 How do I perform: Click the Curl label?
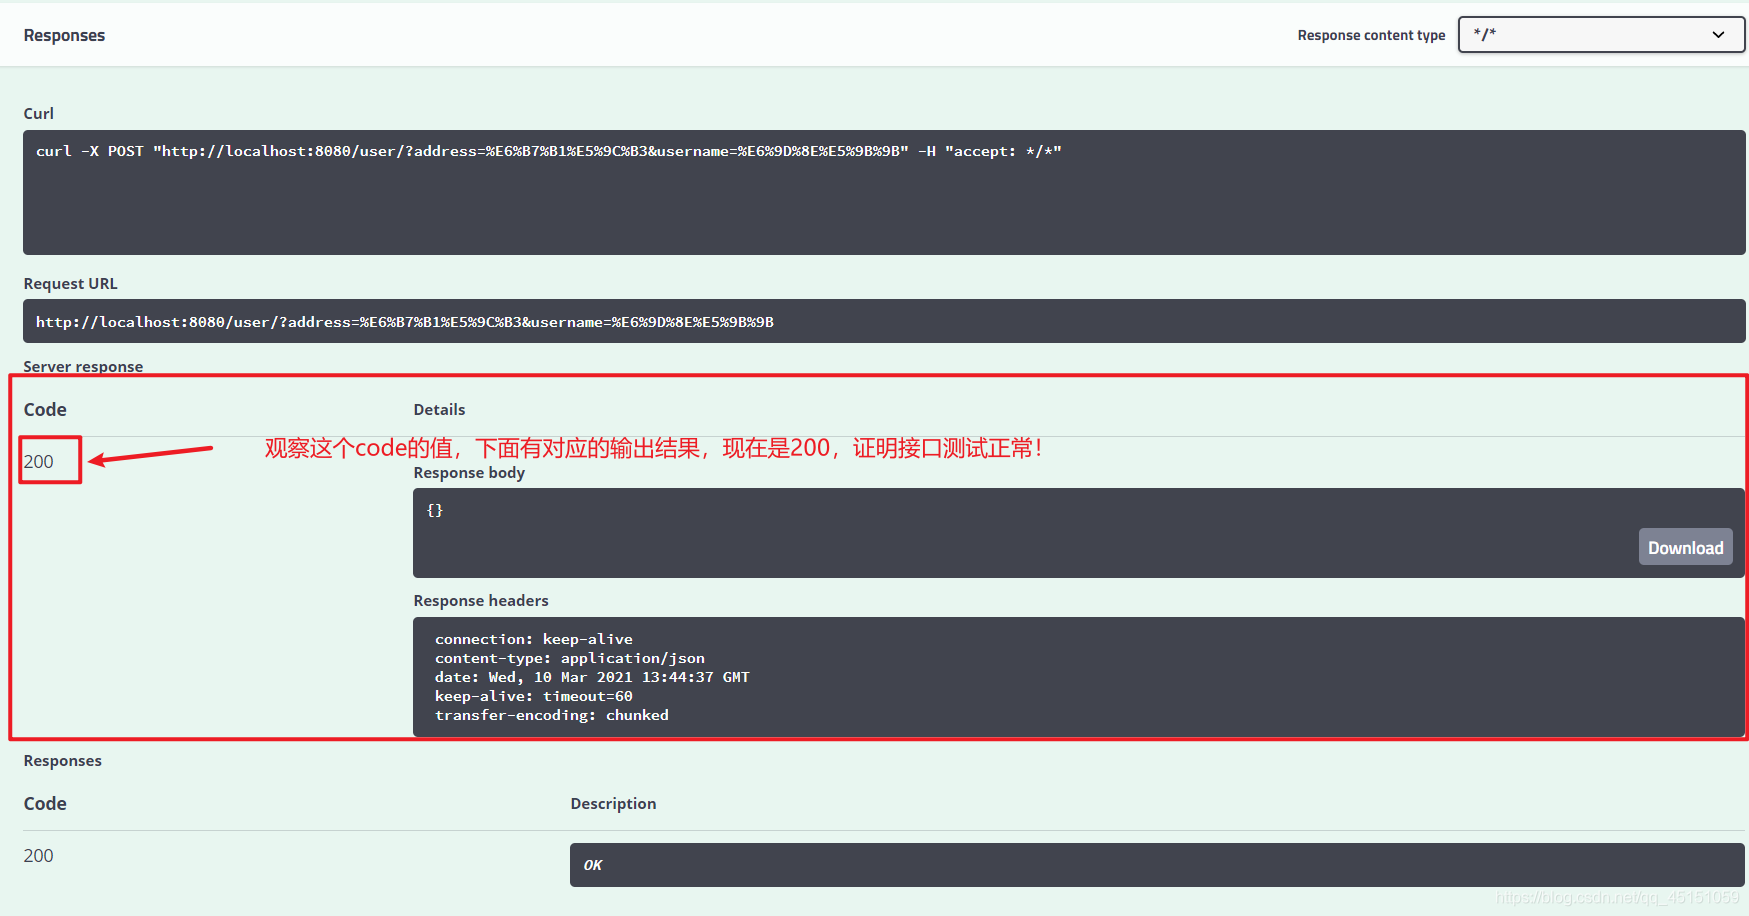[x=39, y=113]
